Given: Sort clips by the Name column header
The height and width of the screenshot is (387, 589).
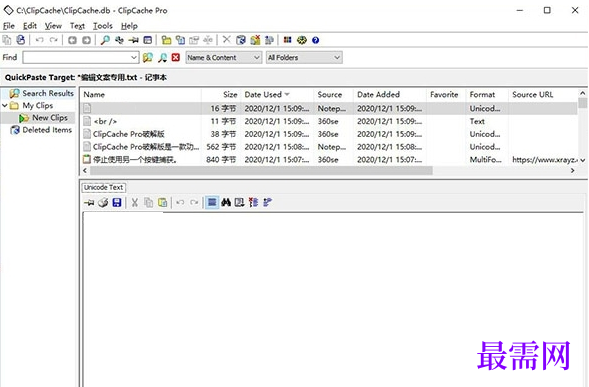Looking at the screenshot, I should [x=141, y=95].
